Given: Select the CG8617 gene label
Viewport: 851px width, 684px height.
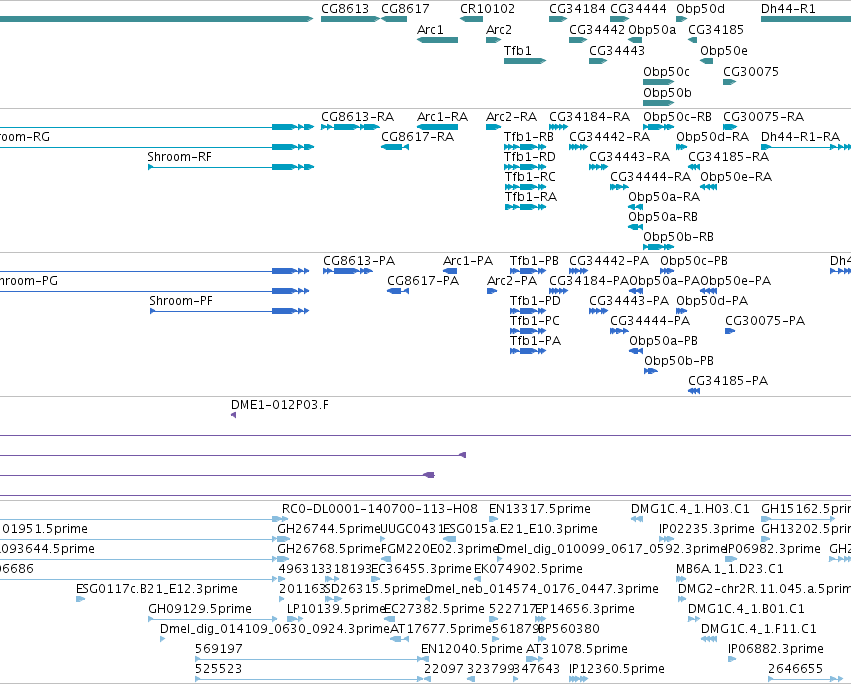Looking at the screenshot, I should (x=405, y=9).
